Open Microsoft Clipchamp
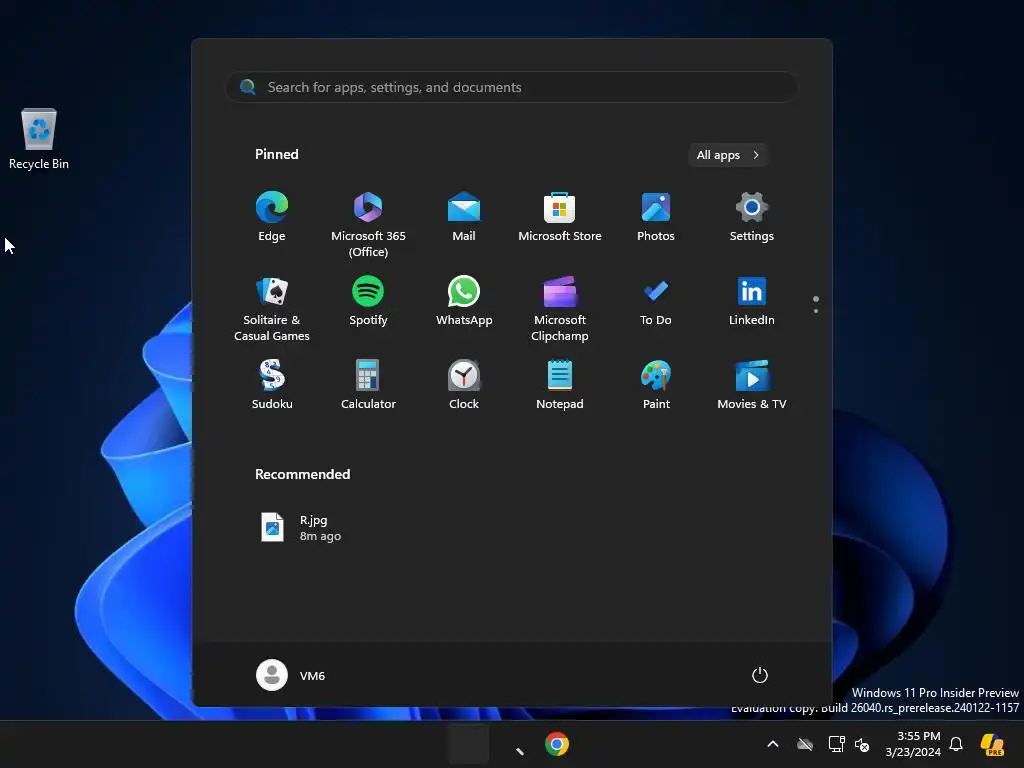Image resolution: width=1024 pixels, height=768 pixels. (x=560, y=308)
